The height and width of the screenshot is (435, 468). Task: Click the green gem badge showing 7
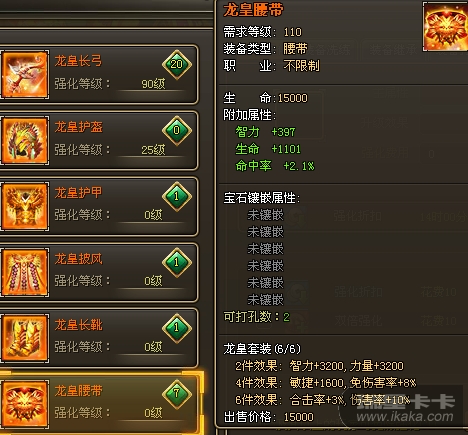pyautogui.click(x=177, y=394)
